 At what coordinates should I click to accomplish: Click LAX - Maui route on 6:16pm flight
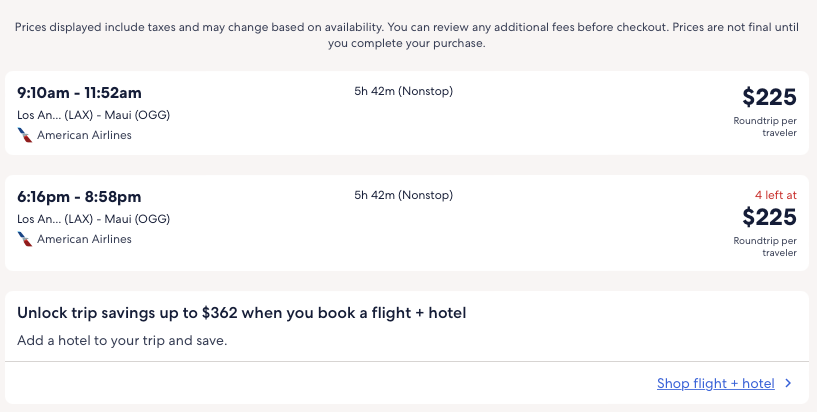click(x=93, y=219)
